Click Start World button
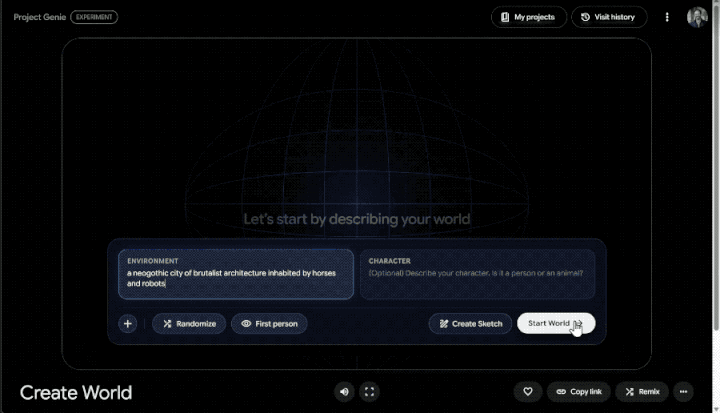This screenshot has width=720, height=413. [x=556, y=323]
